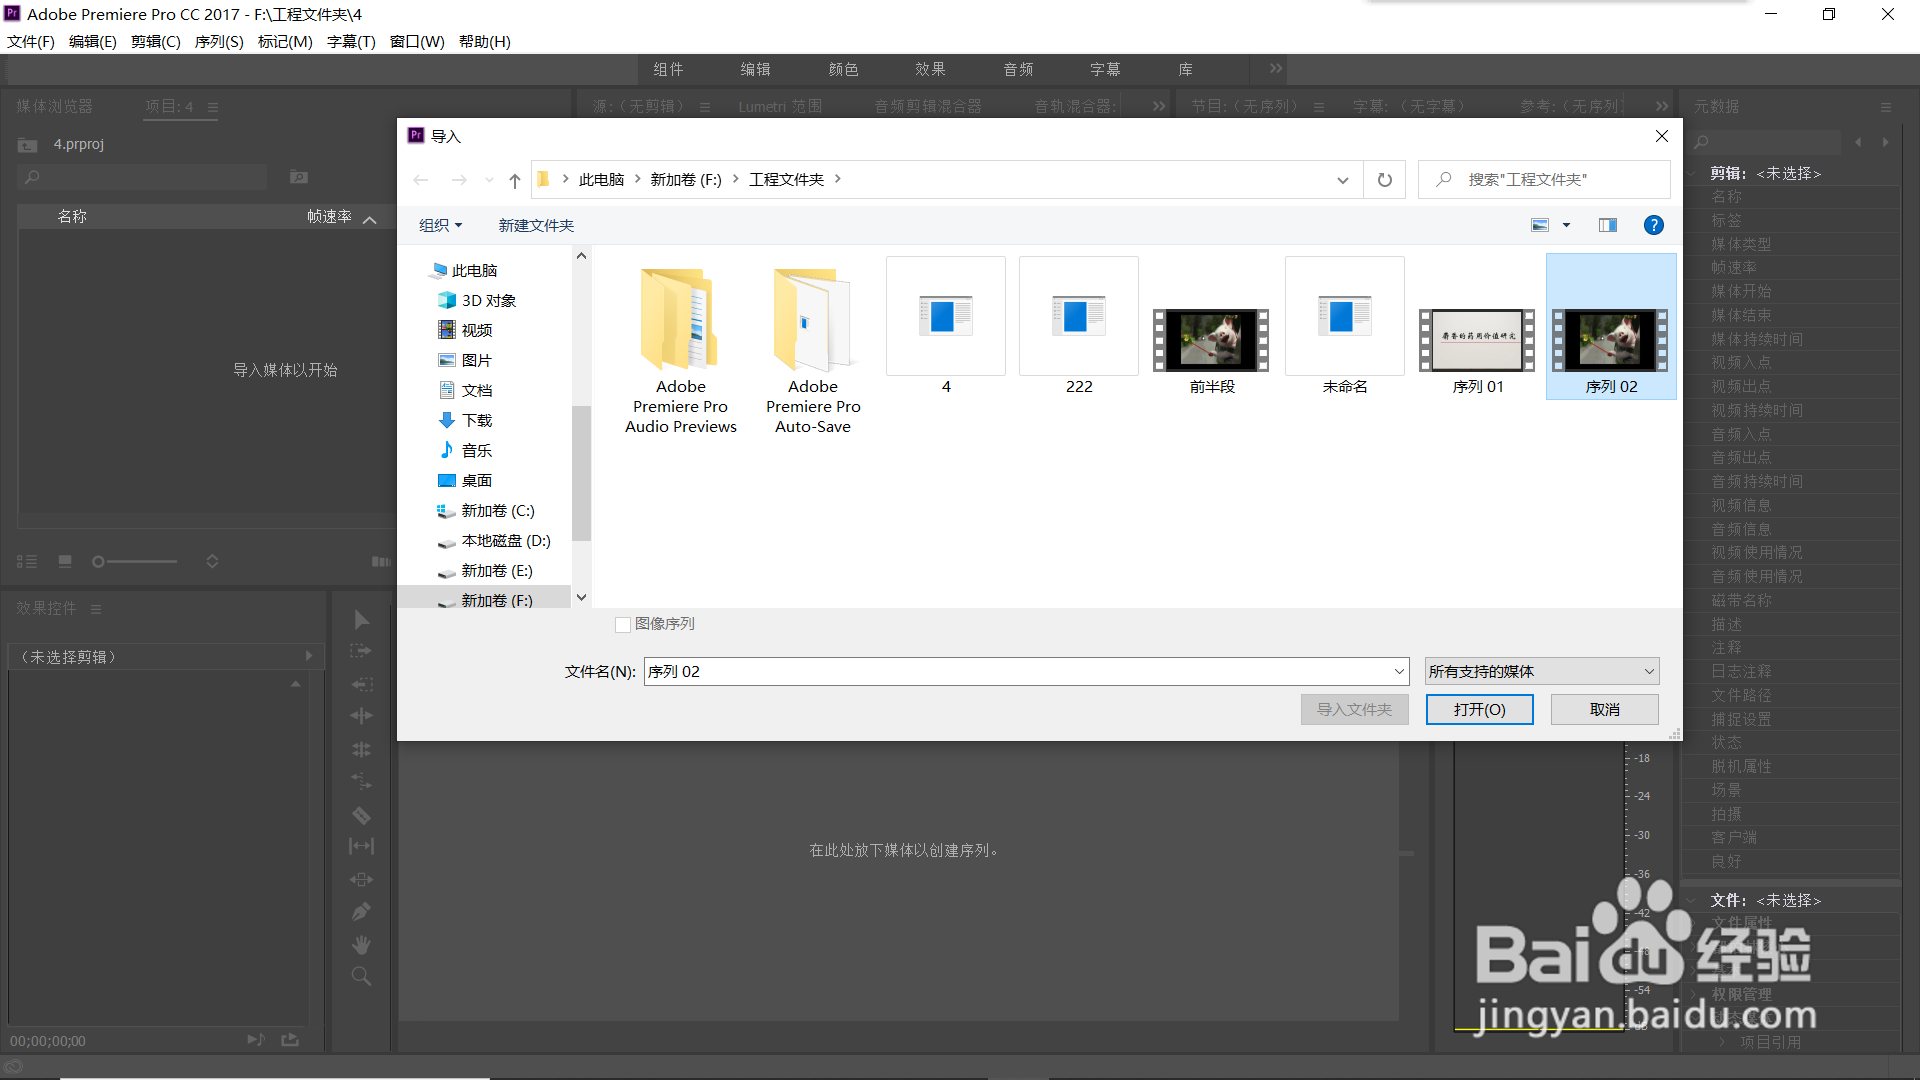Expand the workspace overflow chevron
Image resolution: width=1920 pixels, height=1080 pixels.
(x=1275, y=69)
